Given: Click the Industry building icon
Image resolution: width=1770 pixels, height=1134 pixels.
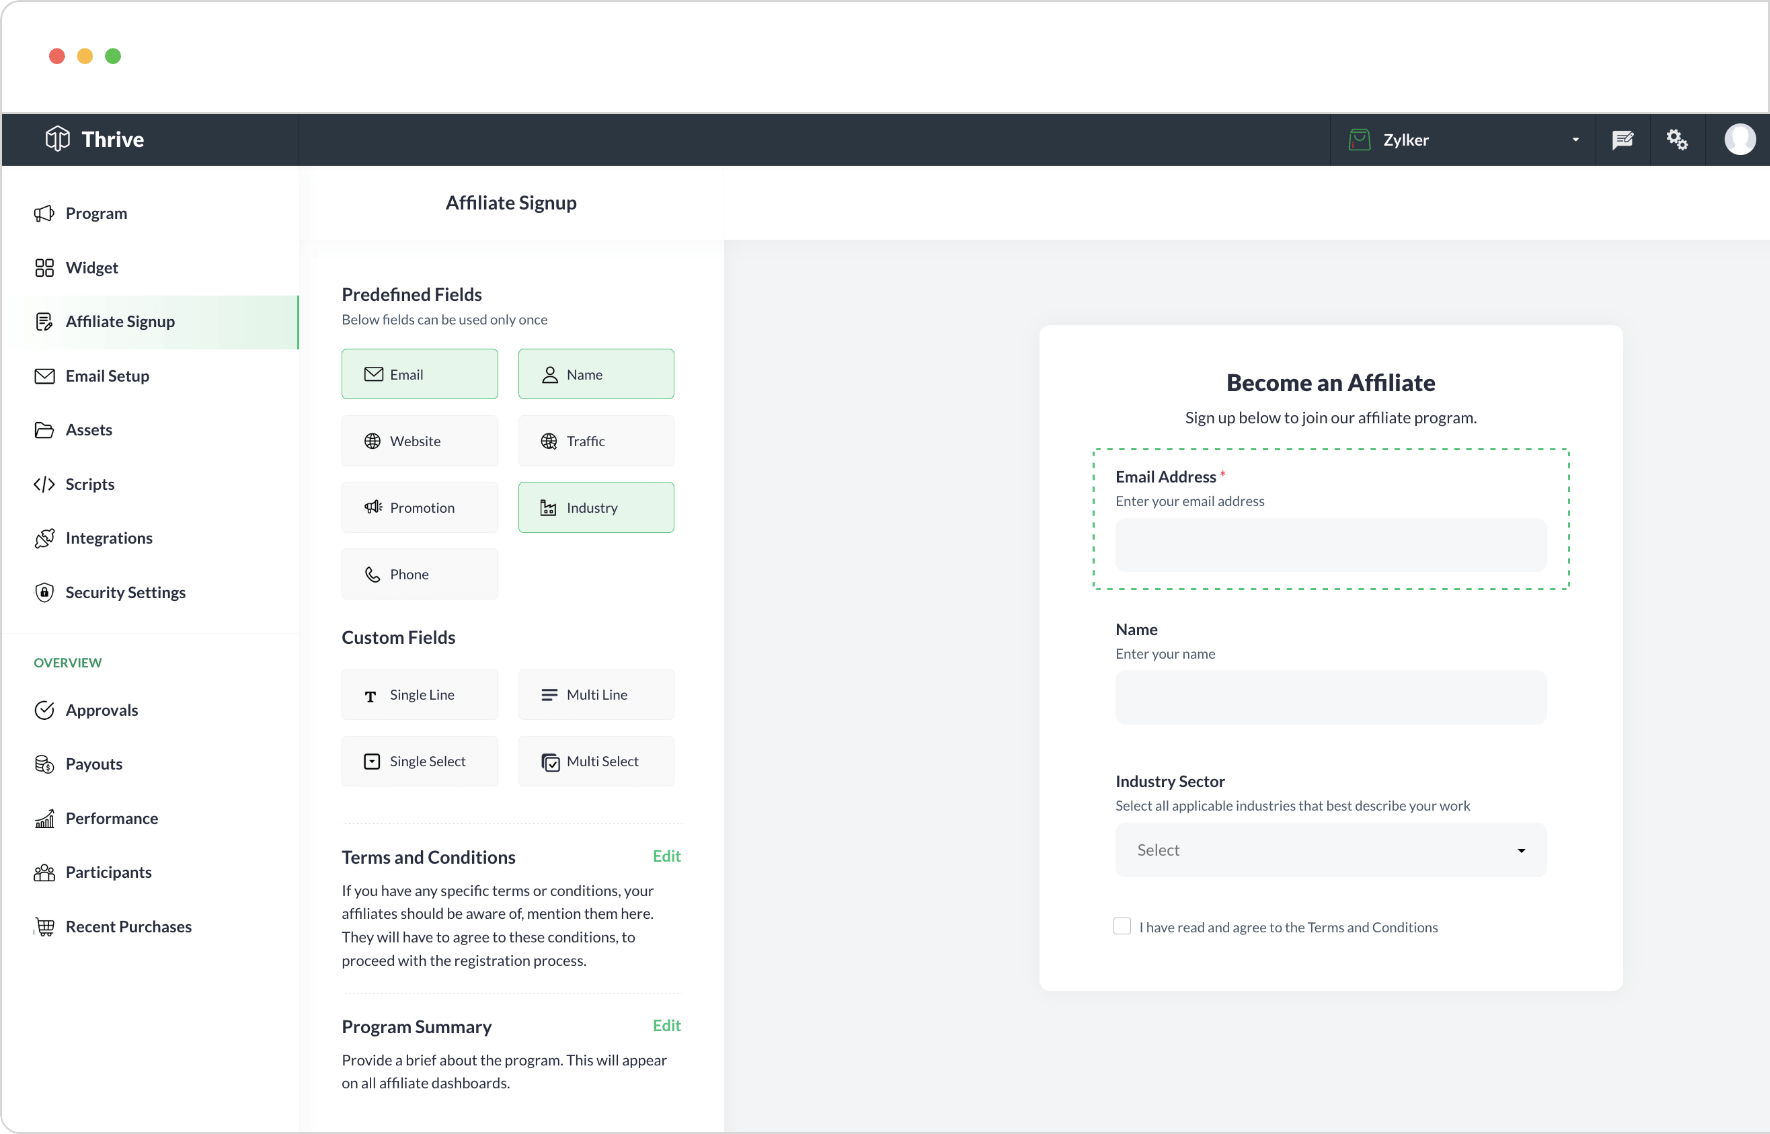Looking at the screenshot, I should tap(548, 508).
